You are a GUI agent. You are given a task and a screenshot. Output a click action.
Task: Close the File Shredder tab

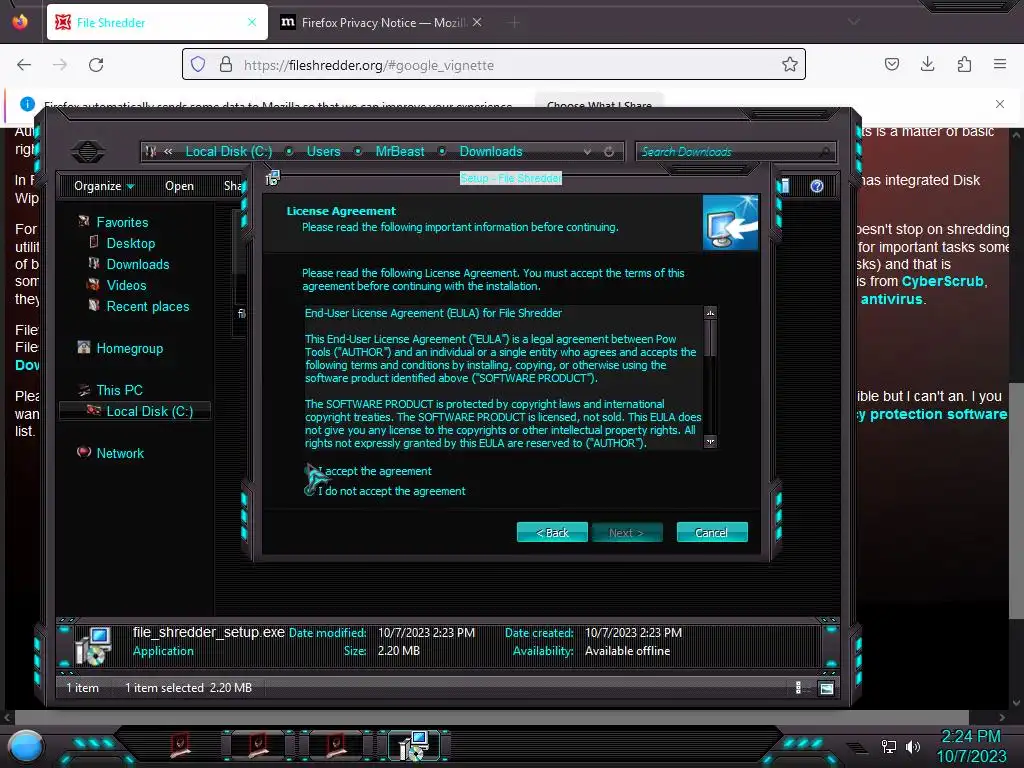tap(252, 22)
